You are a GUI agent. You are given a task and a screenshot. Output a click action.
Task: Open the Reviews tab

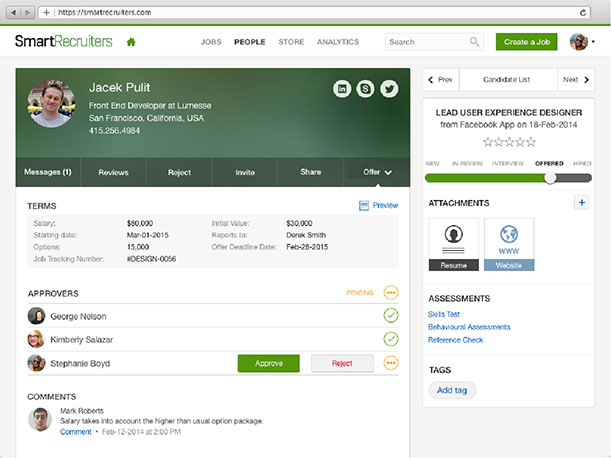(113, 172)
